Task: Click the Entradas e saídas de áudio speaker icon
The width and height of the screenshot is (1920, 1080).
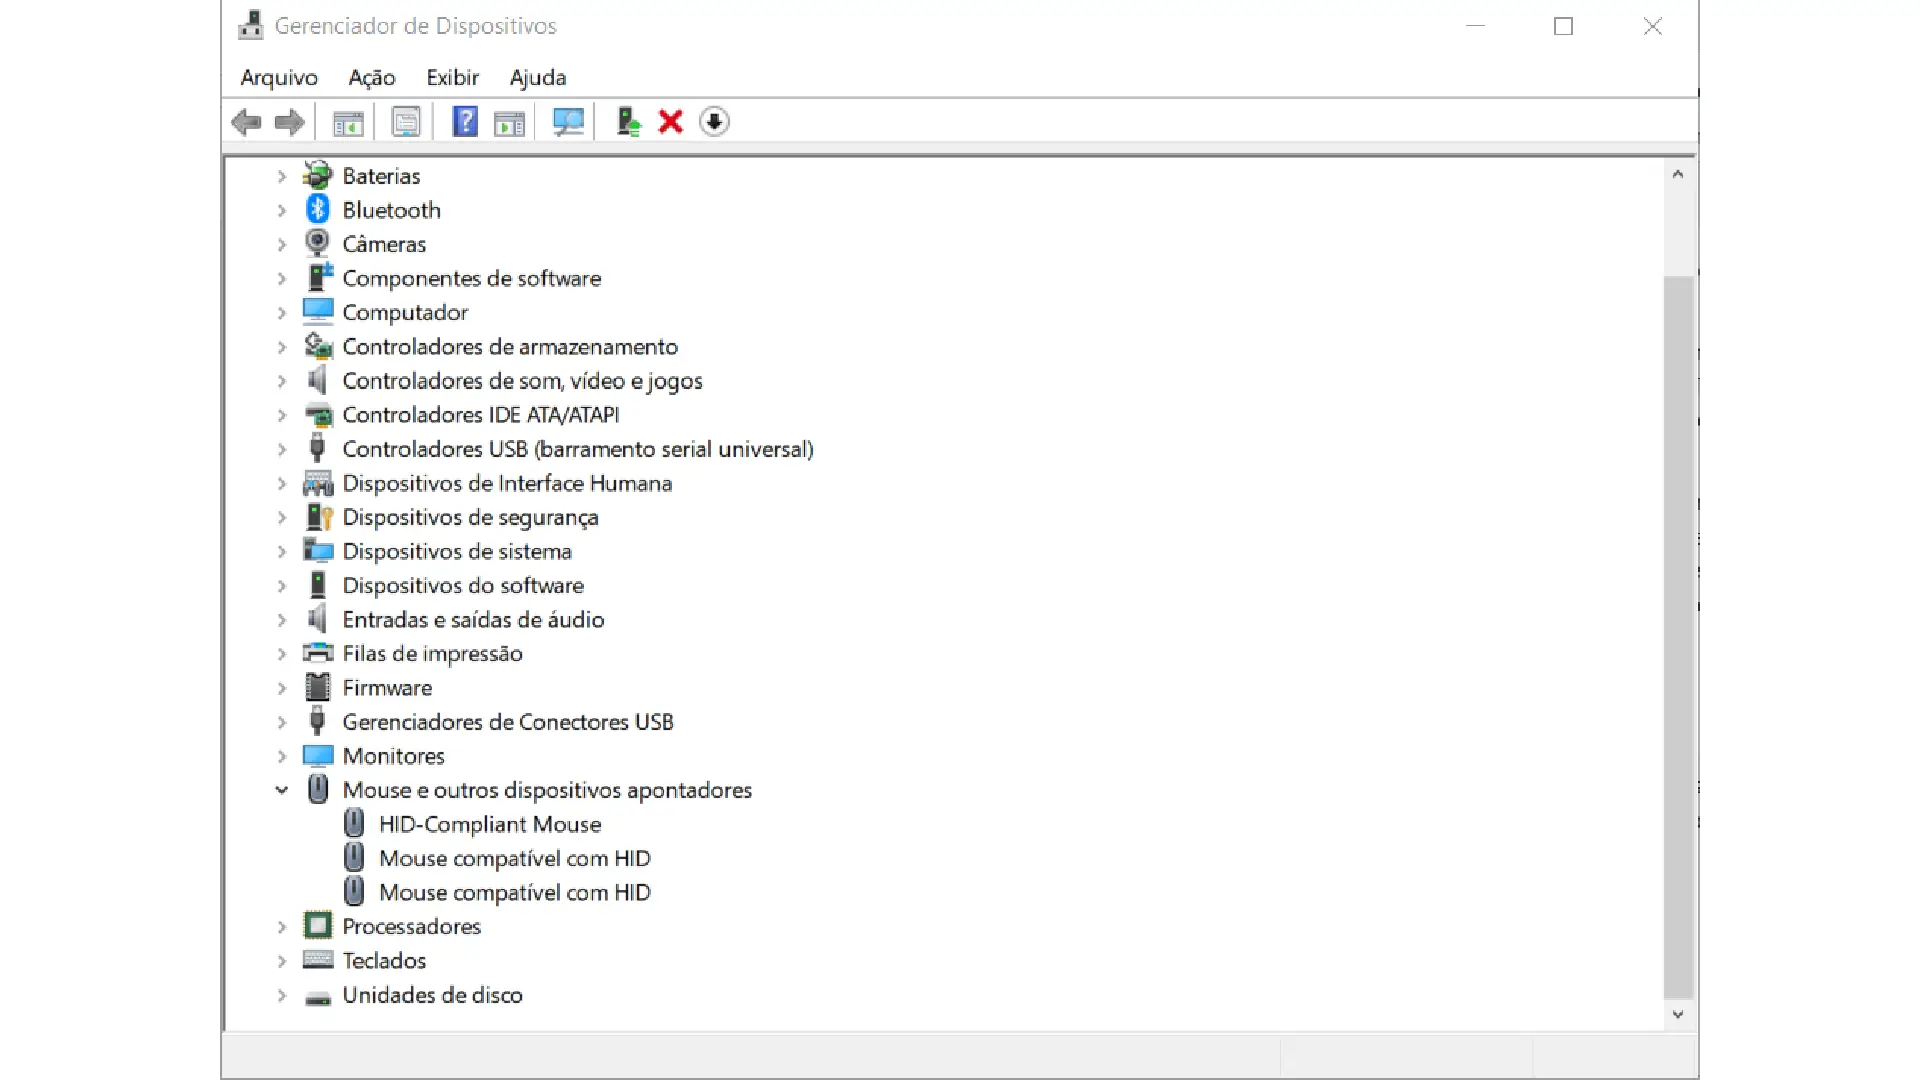Action: pyautogui.click(x=318, y=619)
